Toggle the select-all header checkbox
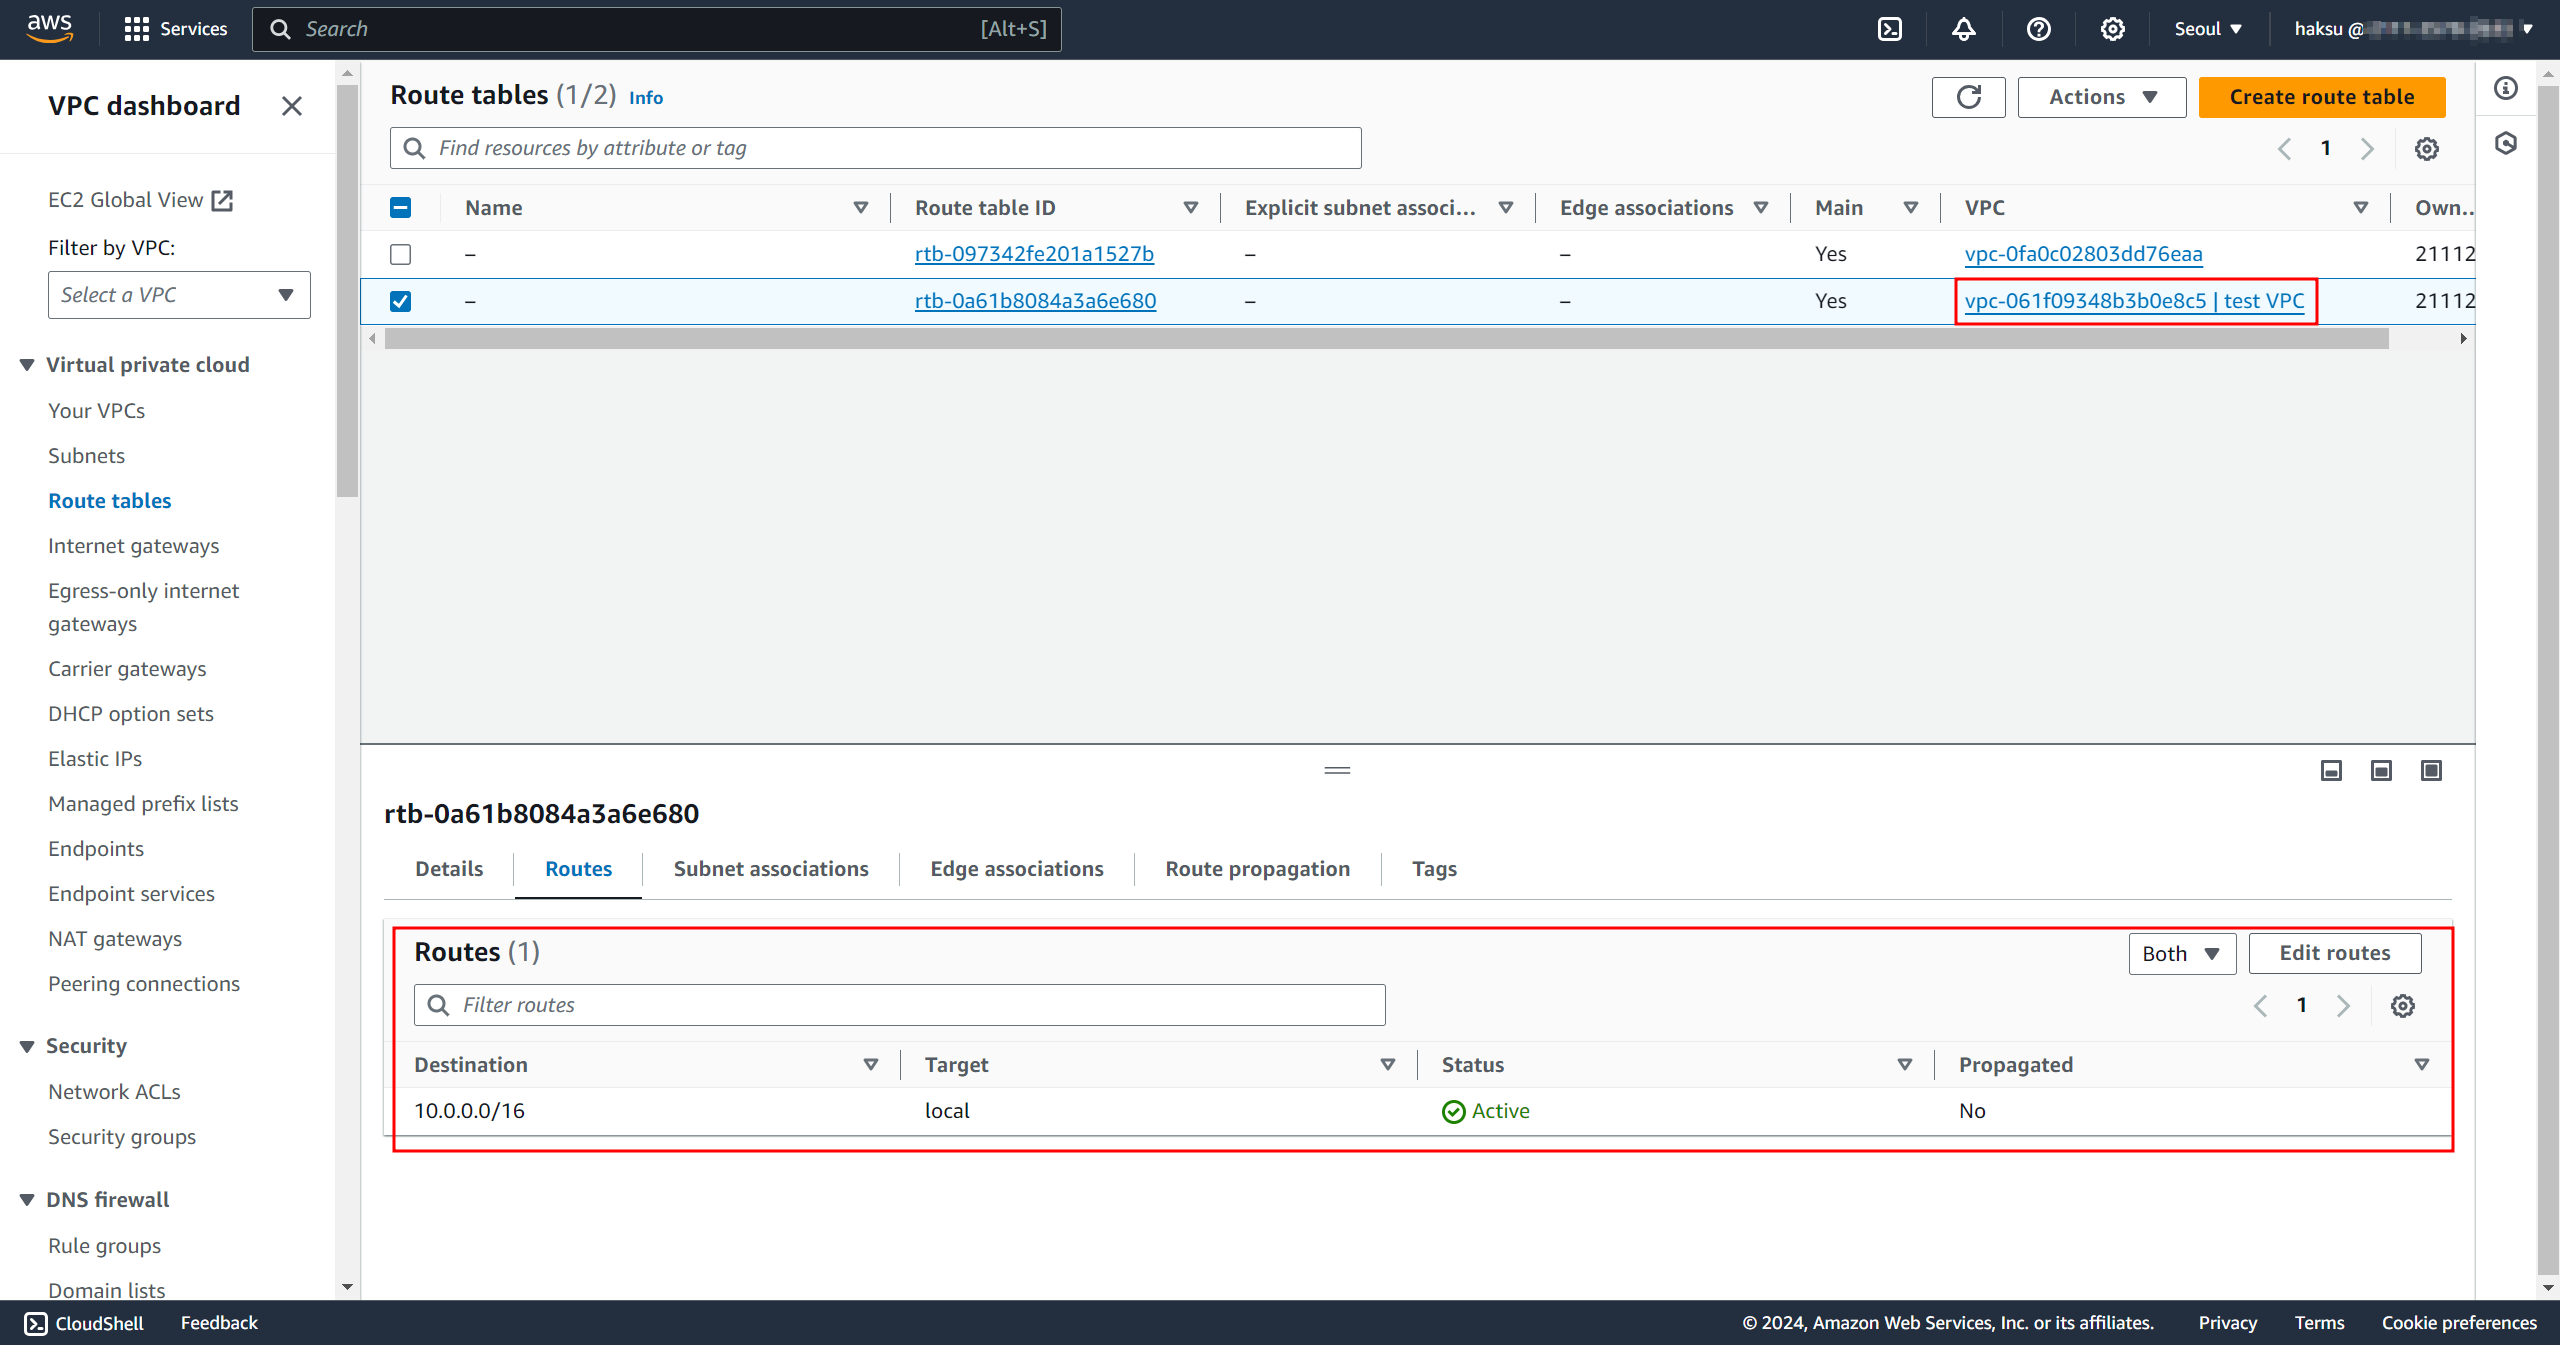Image resolution: width=2560 pixels, height=1345 pixels. [x=400, y=207]
